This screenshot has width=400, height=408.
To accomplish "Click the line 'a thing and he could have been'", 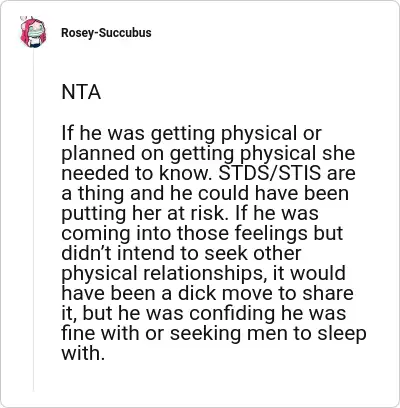I will click(205, 194).
